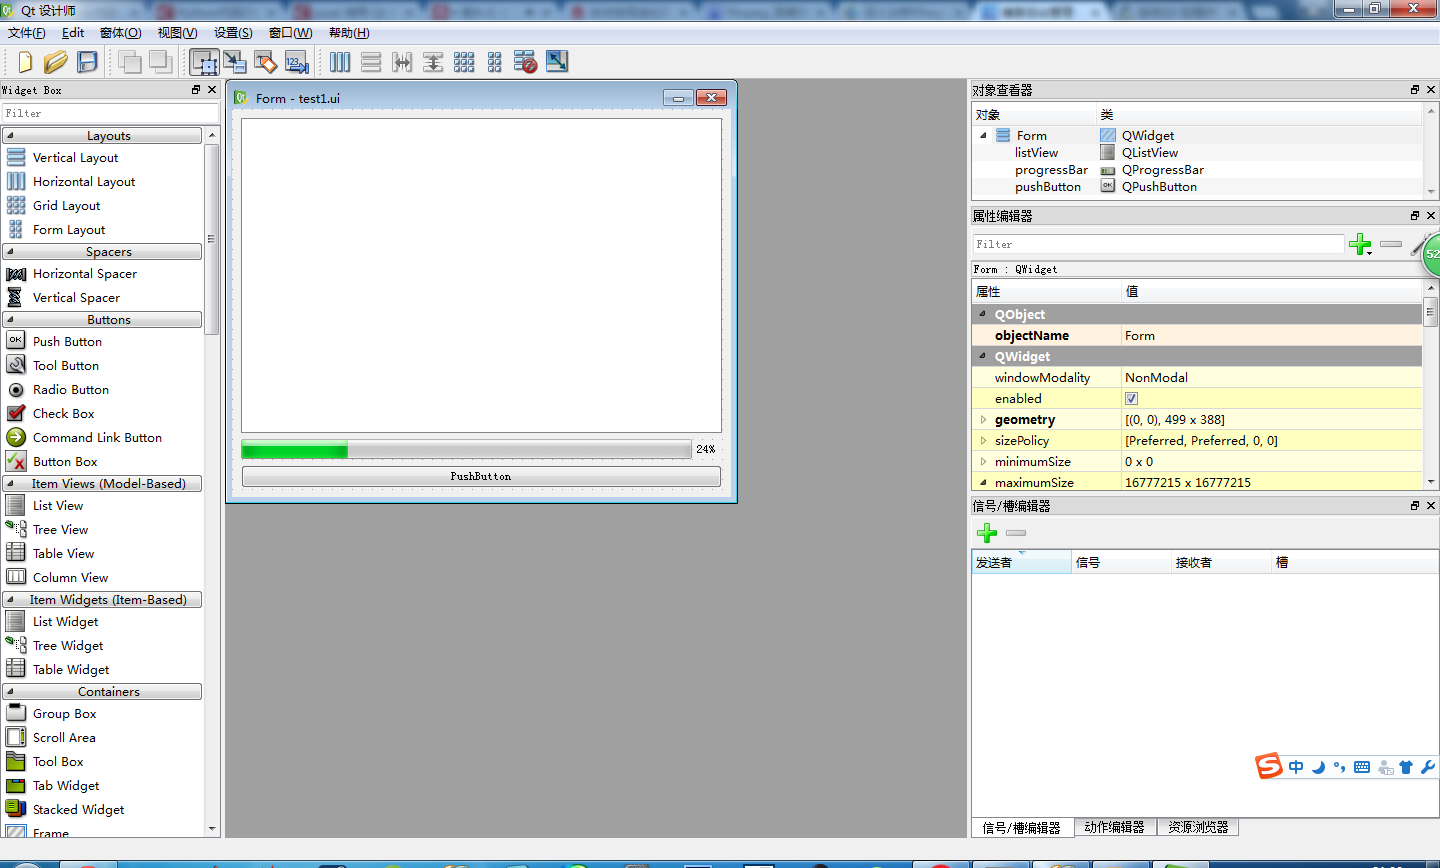Collapse the Spacers category header
1440x868 pixels.
102,251
